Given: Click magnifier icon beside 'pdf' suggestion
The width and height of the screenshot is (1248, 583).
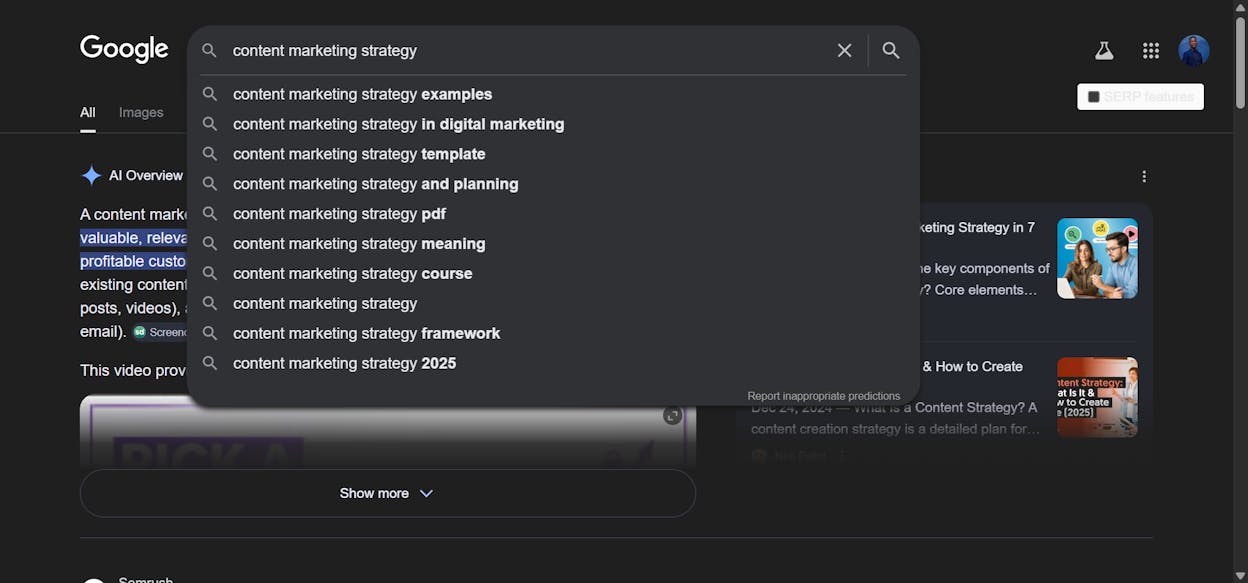Looking at the screenshot, I should [x=210, y=214].
